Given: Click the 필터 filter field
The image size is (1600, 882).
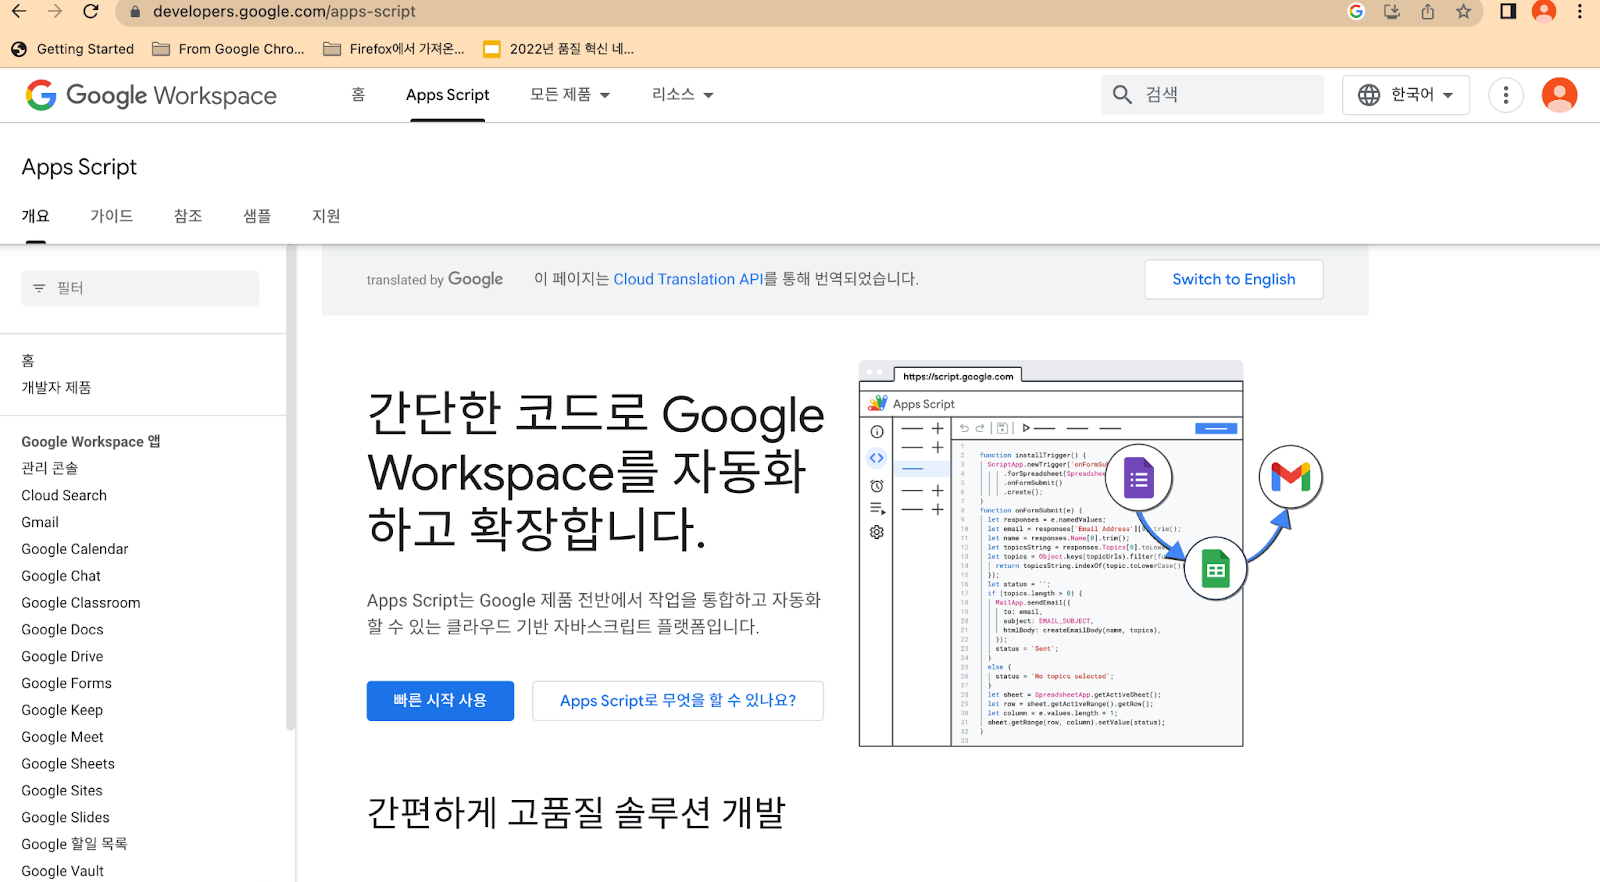Looking at the screenshot, I should 140,288.
